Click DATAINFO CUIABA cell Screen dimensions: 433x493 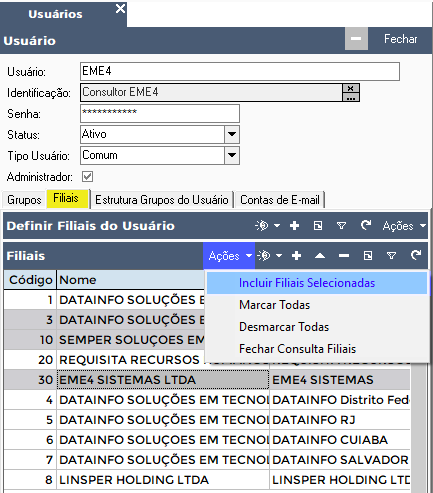(340, 440)
